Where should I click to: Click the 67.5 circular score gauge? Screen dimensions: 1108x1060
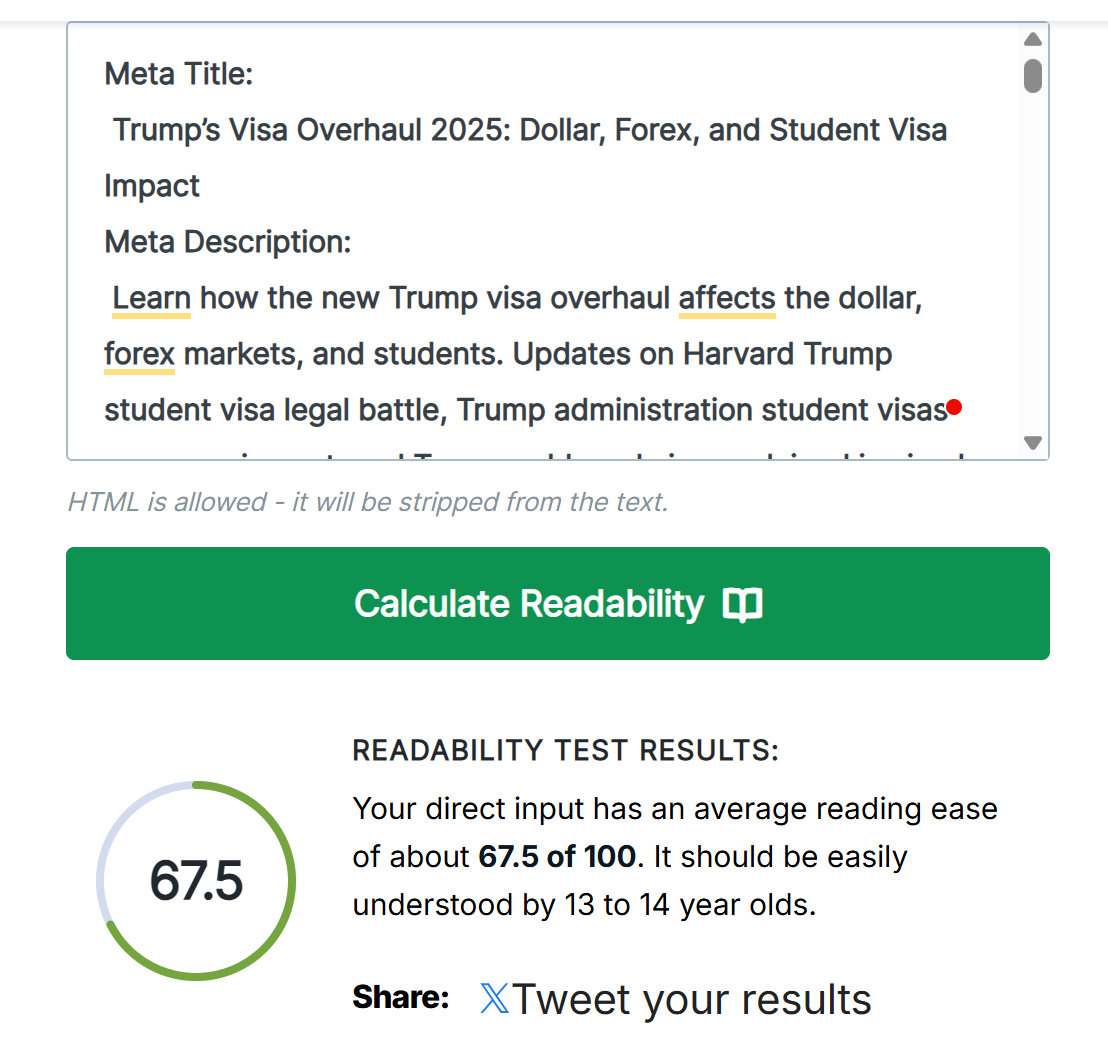pos(196,880)
